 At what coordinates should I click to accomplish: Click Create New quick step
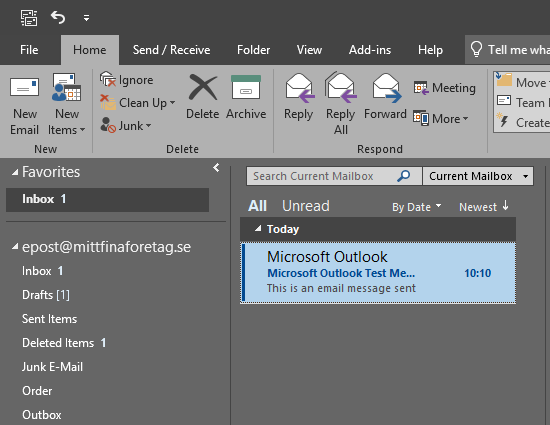click(523, 122)
